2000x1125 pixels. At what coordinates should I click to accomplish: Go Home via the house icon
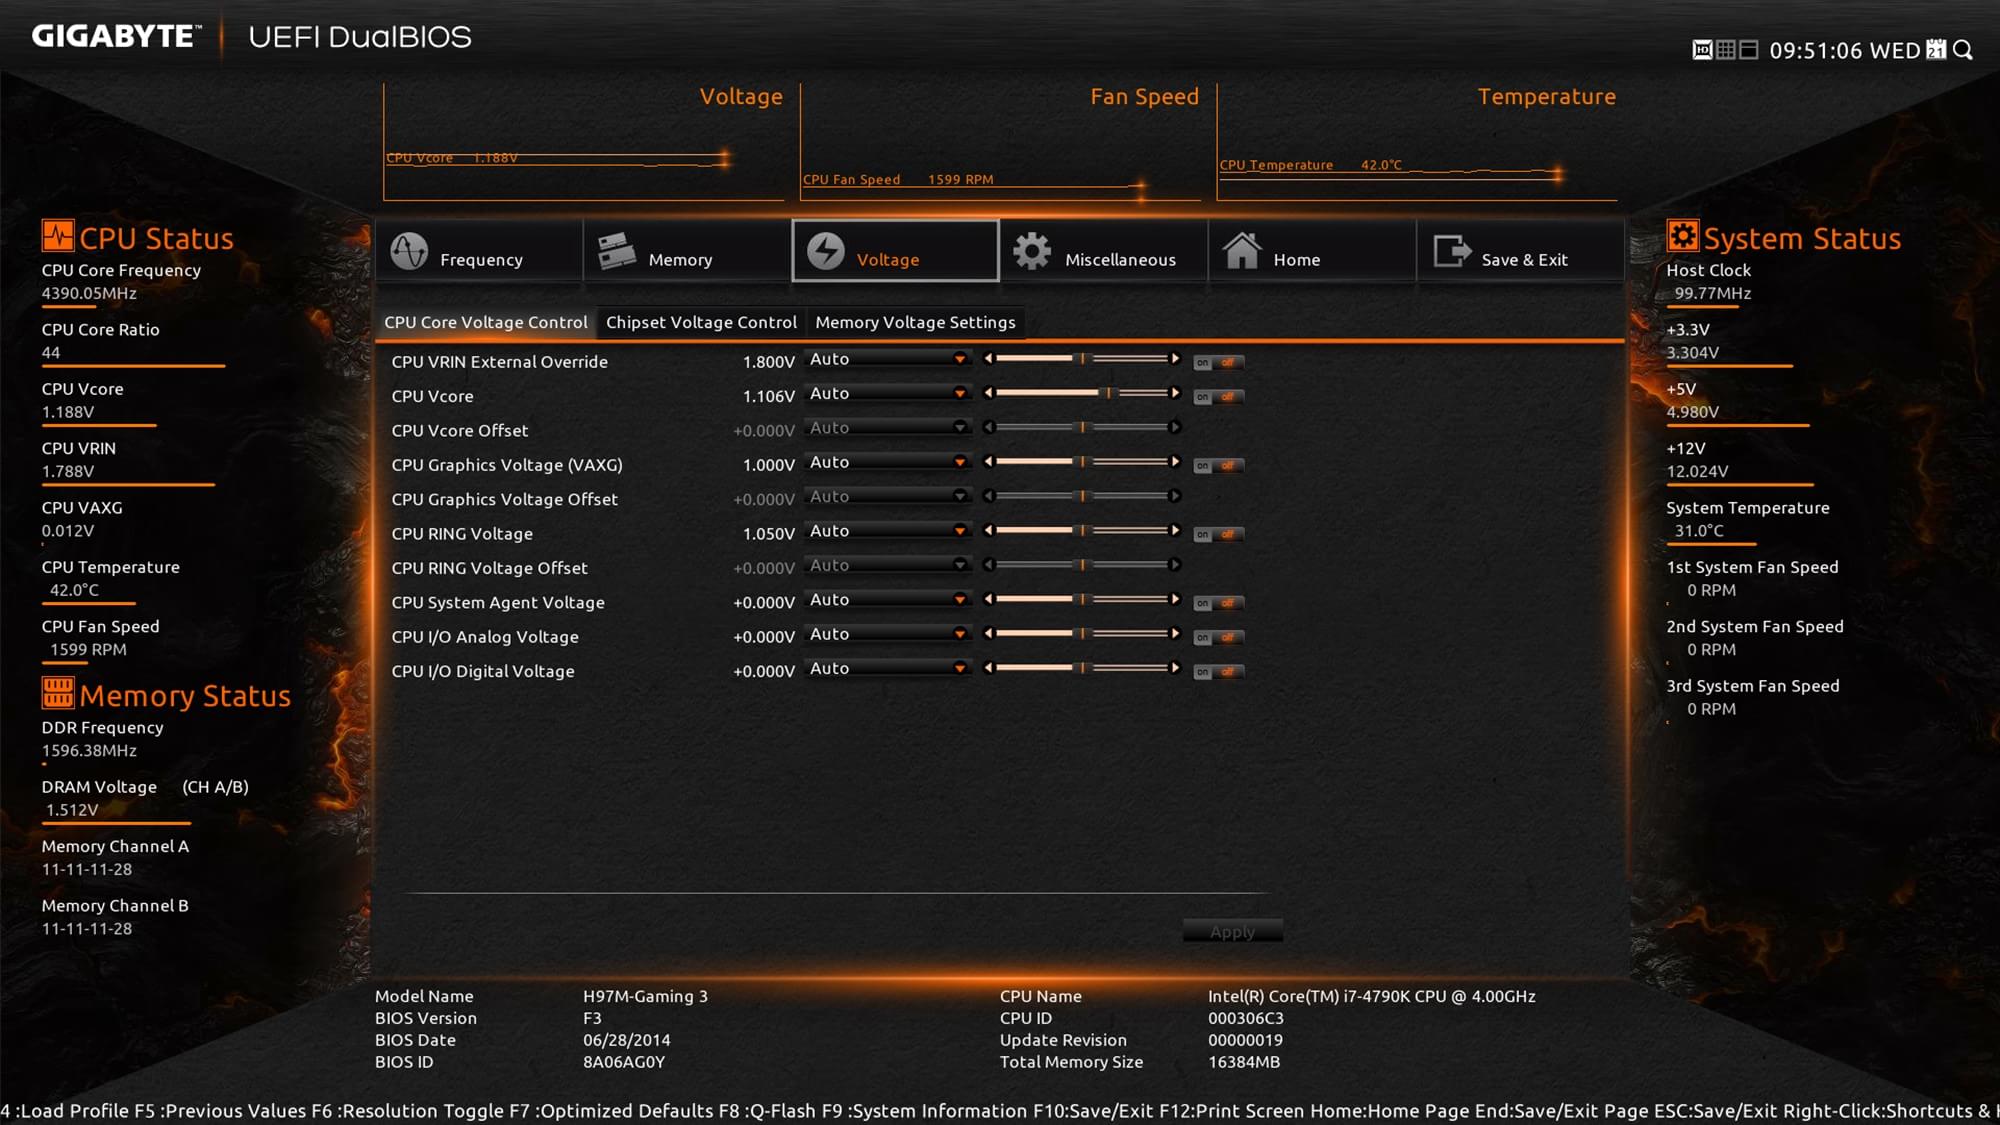(x=1242, y=250)
